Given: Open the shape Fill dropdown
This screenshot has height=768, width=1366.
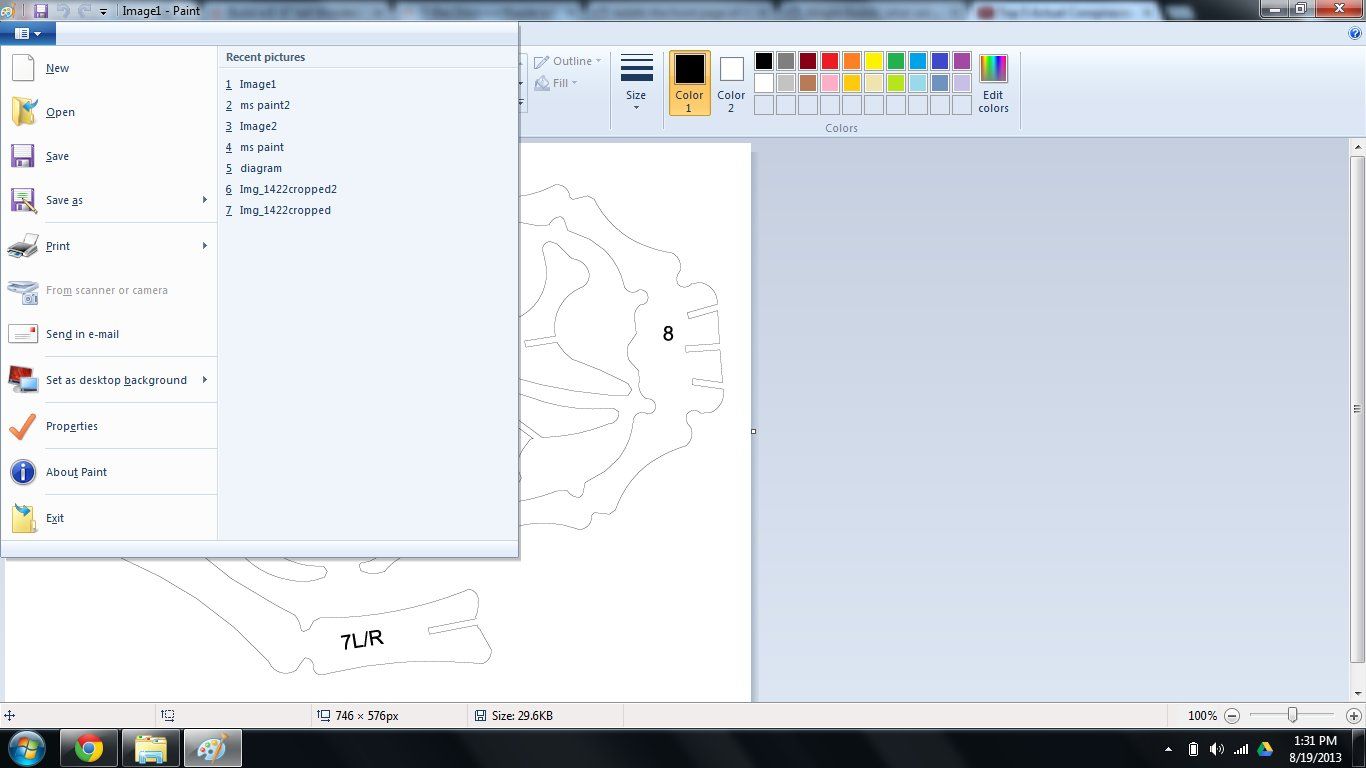Looking at the screenshot, I should pyautogui.click(x=557, y=83).
